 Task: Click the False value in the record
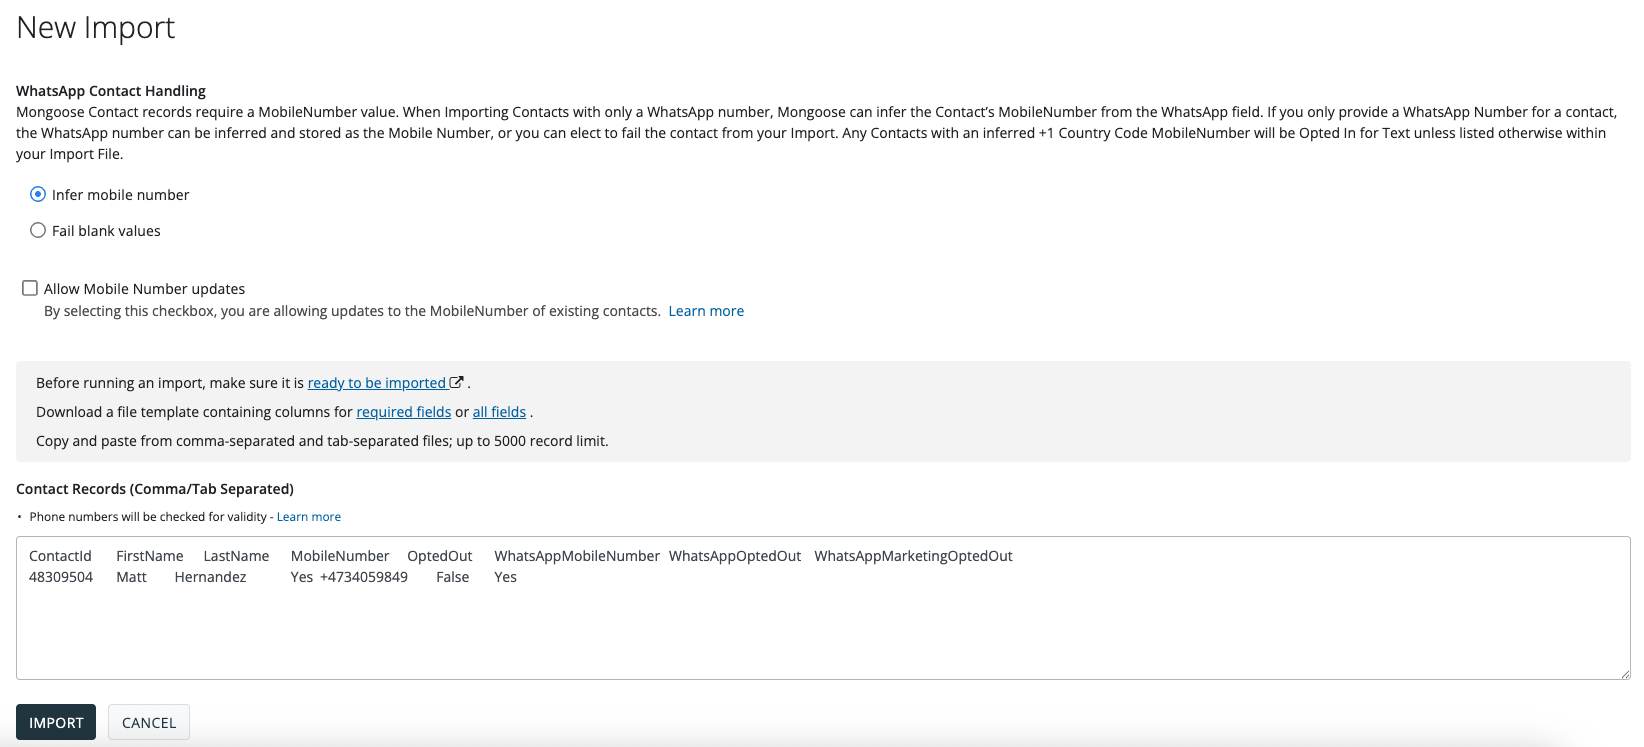(x=452, y=577)
